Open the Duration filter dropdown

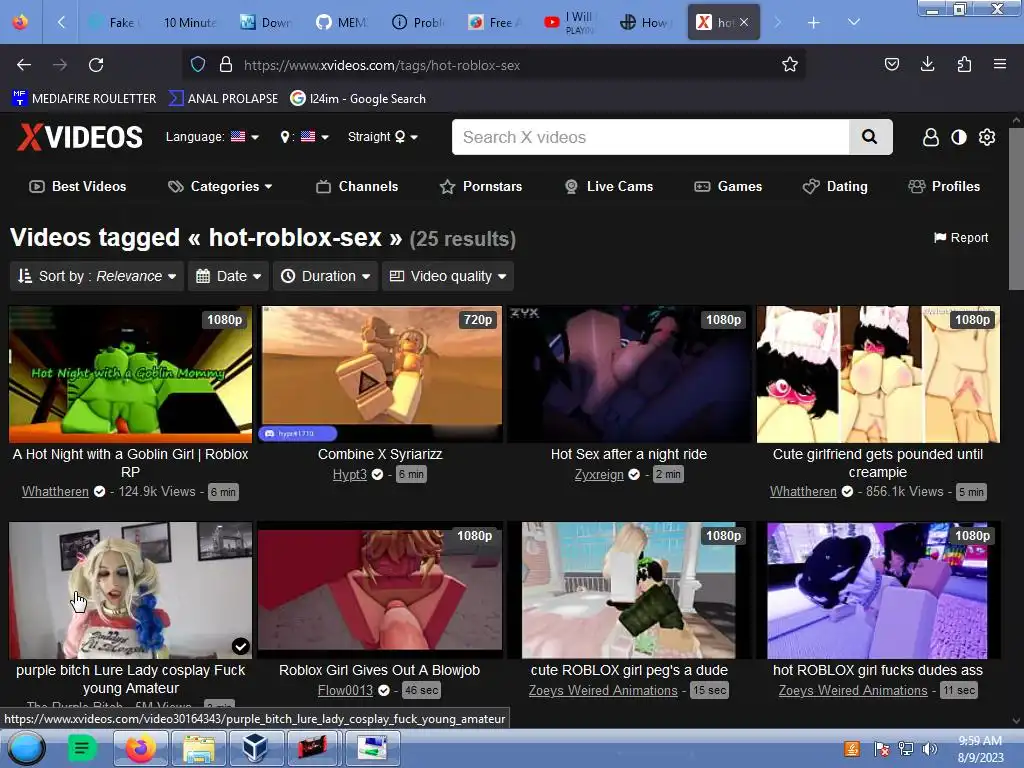pos(325,276)
